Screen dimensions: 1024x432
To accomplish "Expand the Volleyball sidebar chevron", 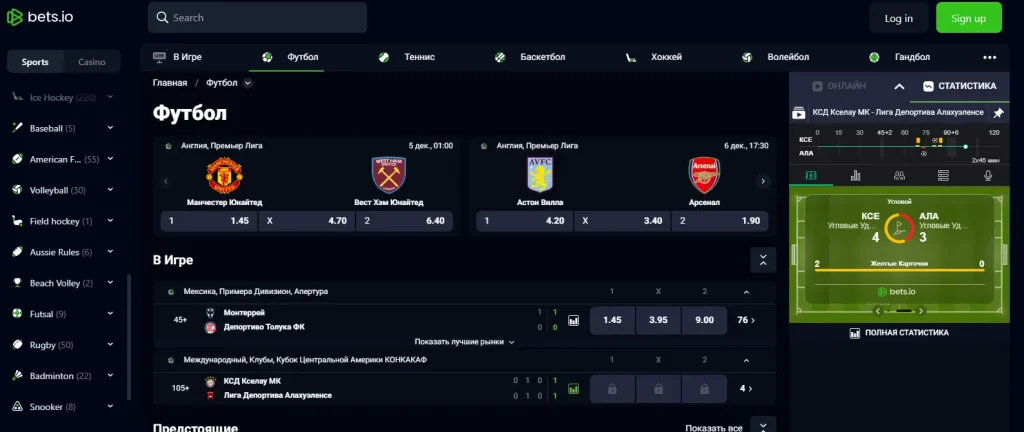I will 110,190.
